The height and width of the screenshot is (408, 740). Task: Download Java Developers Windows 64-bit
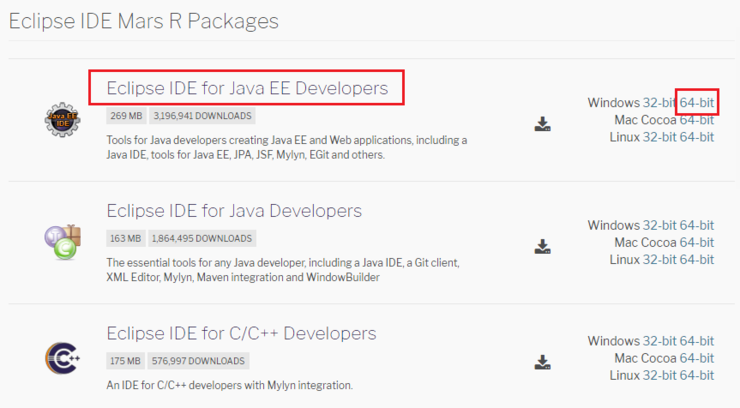point(697,225)
